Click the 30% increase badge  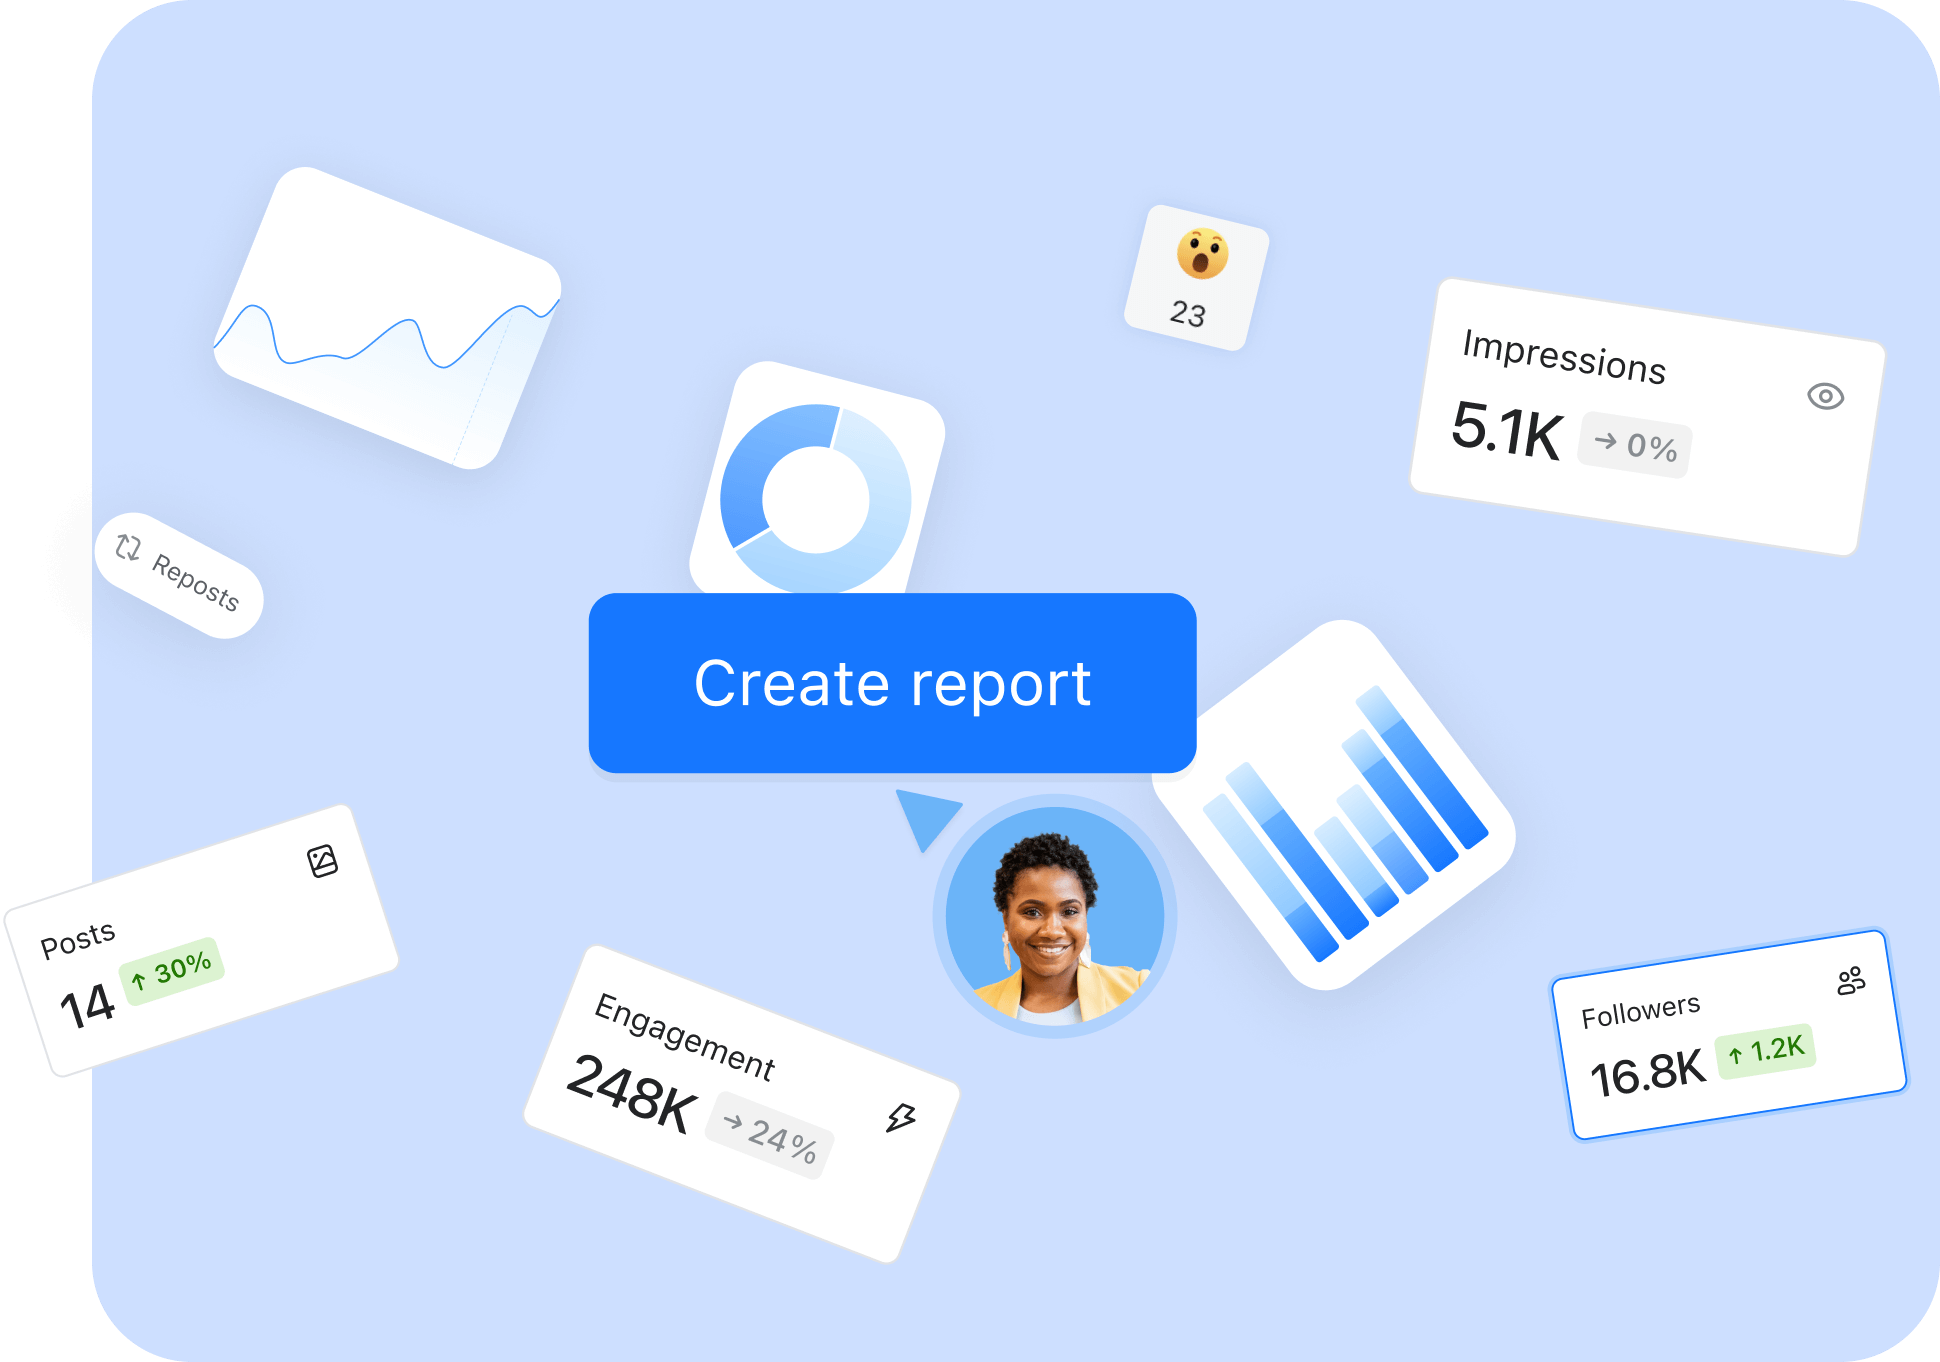coord(171,970)
